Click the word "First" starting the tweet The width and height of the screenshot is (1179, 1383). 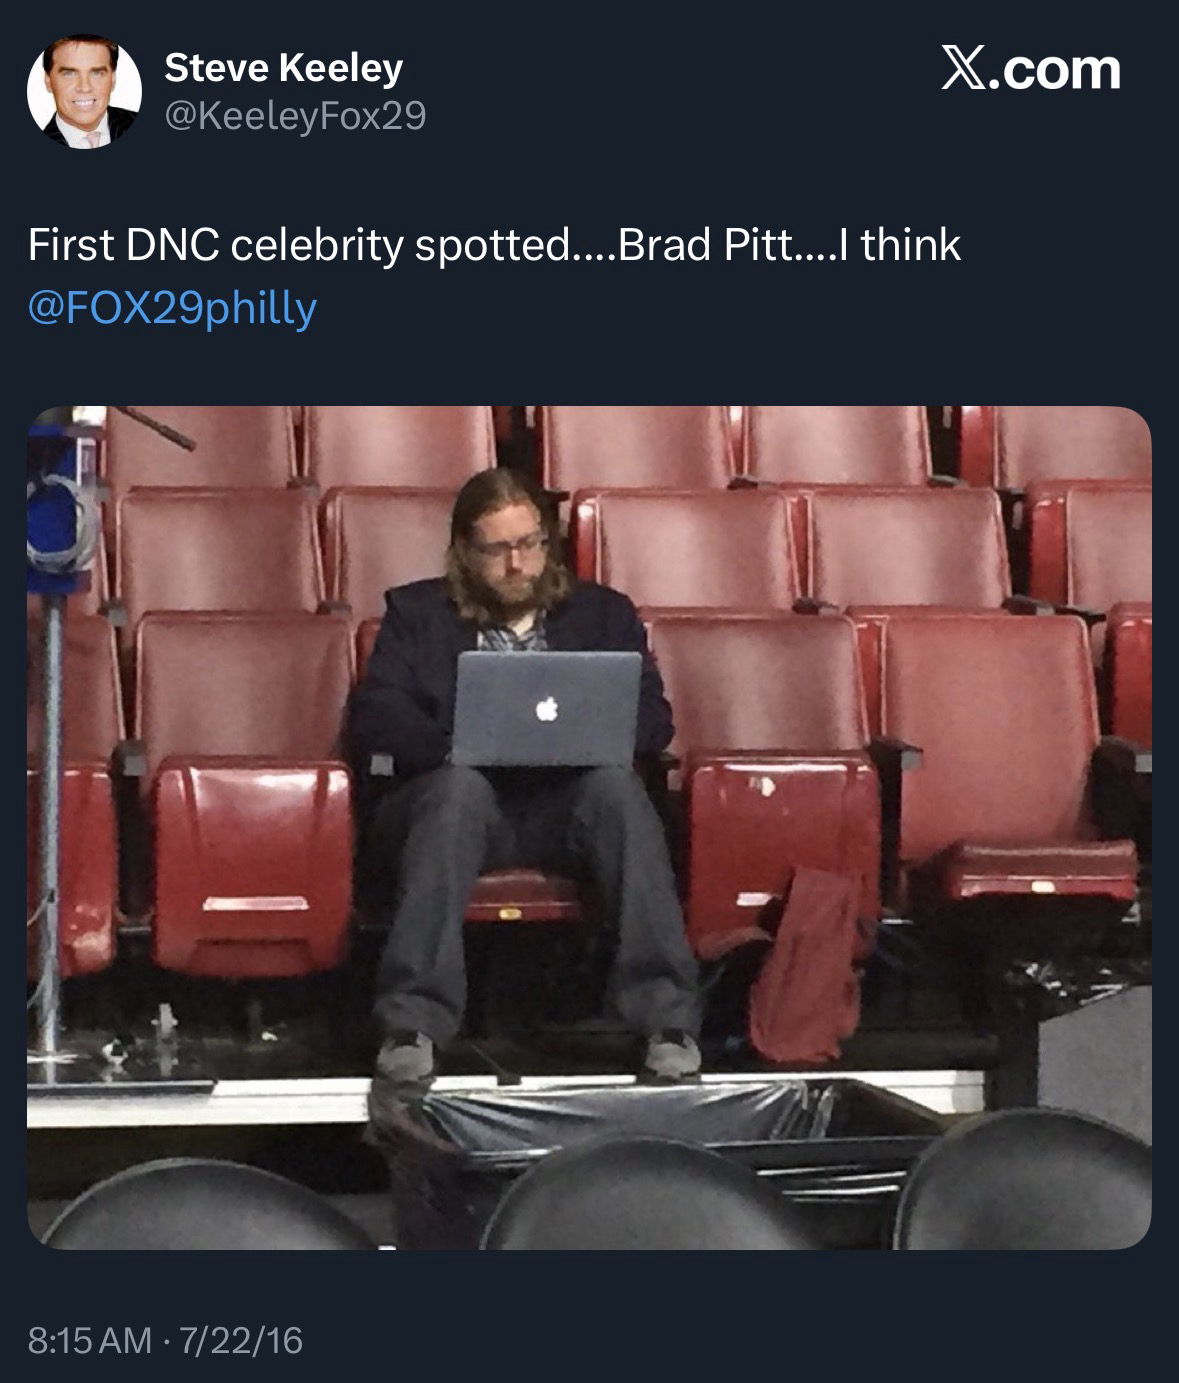pyautogui.click(x=70, y=245)
